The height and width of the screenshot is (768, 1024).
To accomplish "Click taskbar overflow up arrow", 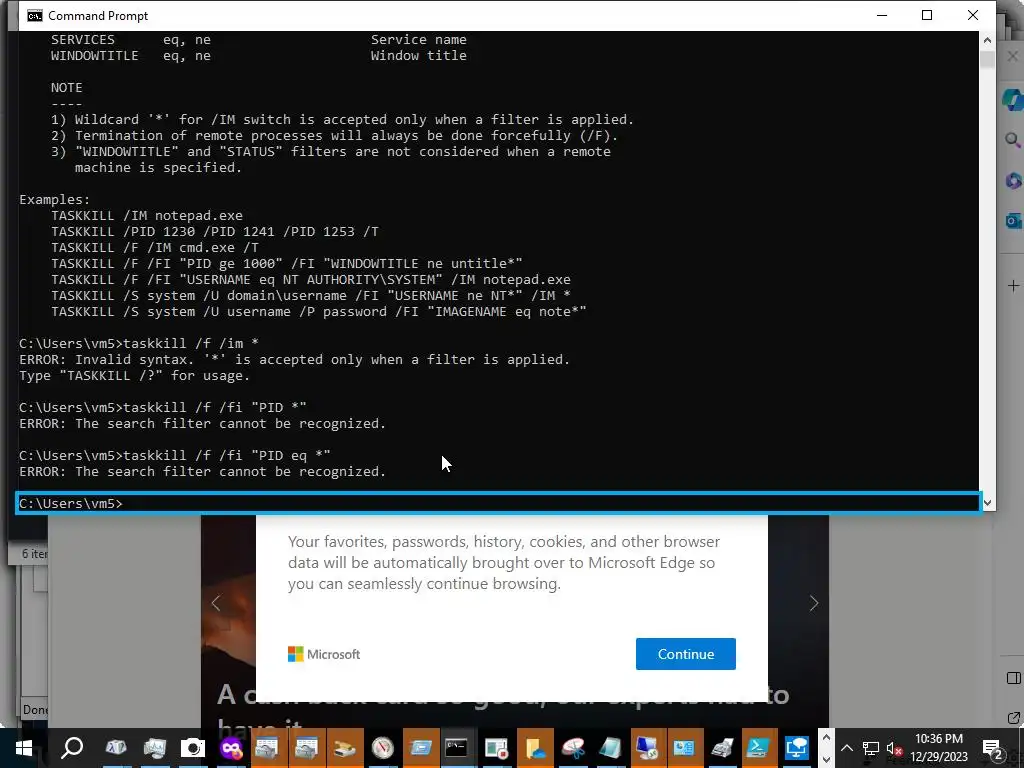I will (825, 738).
